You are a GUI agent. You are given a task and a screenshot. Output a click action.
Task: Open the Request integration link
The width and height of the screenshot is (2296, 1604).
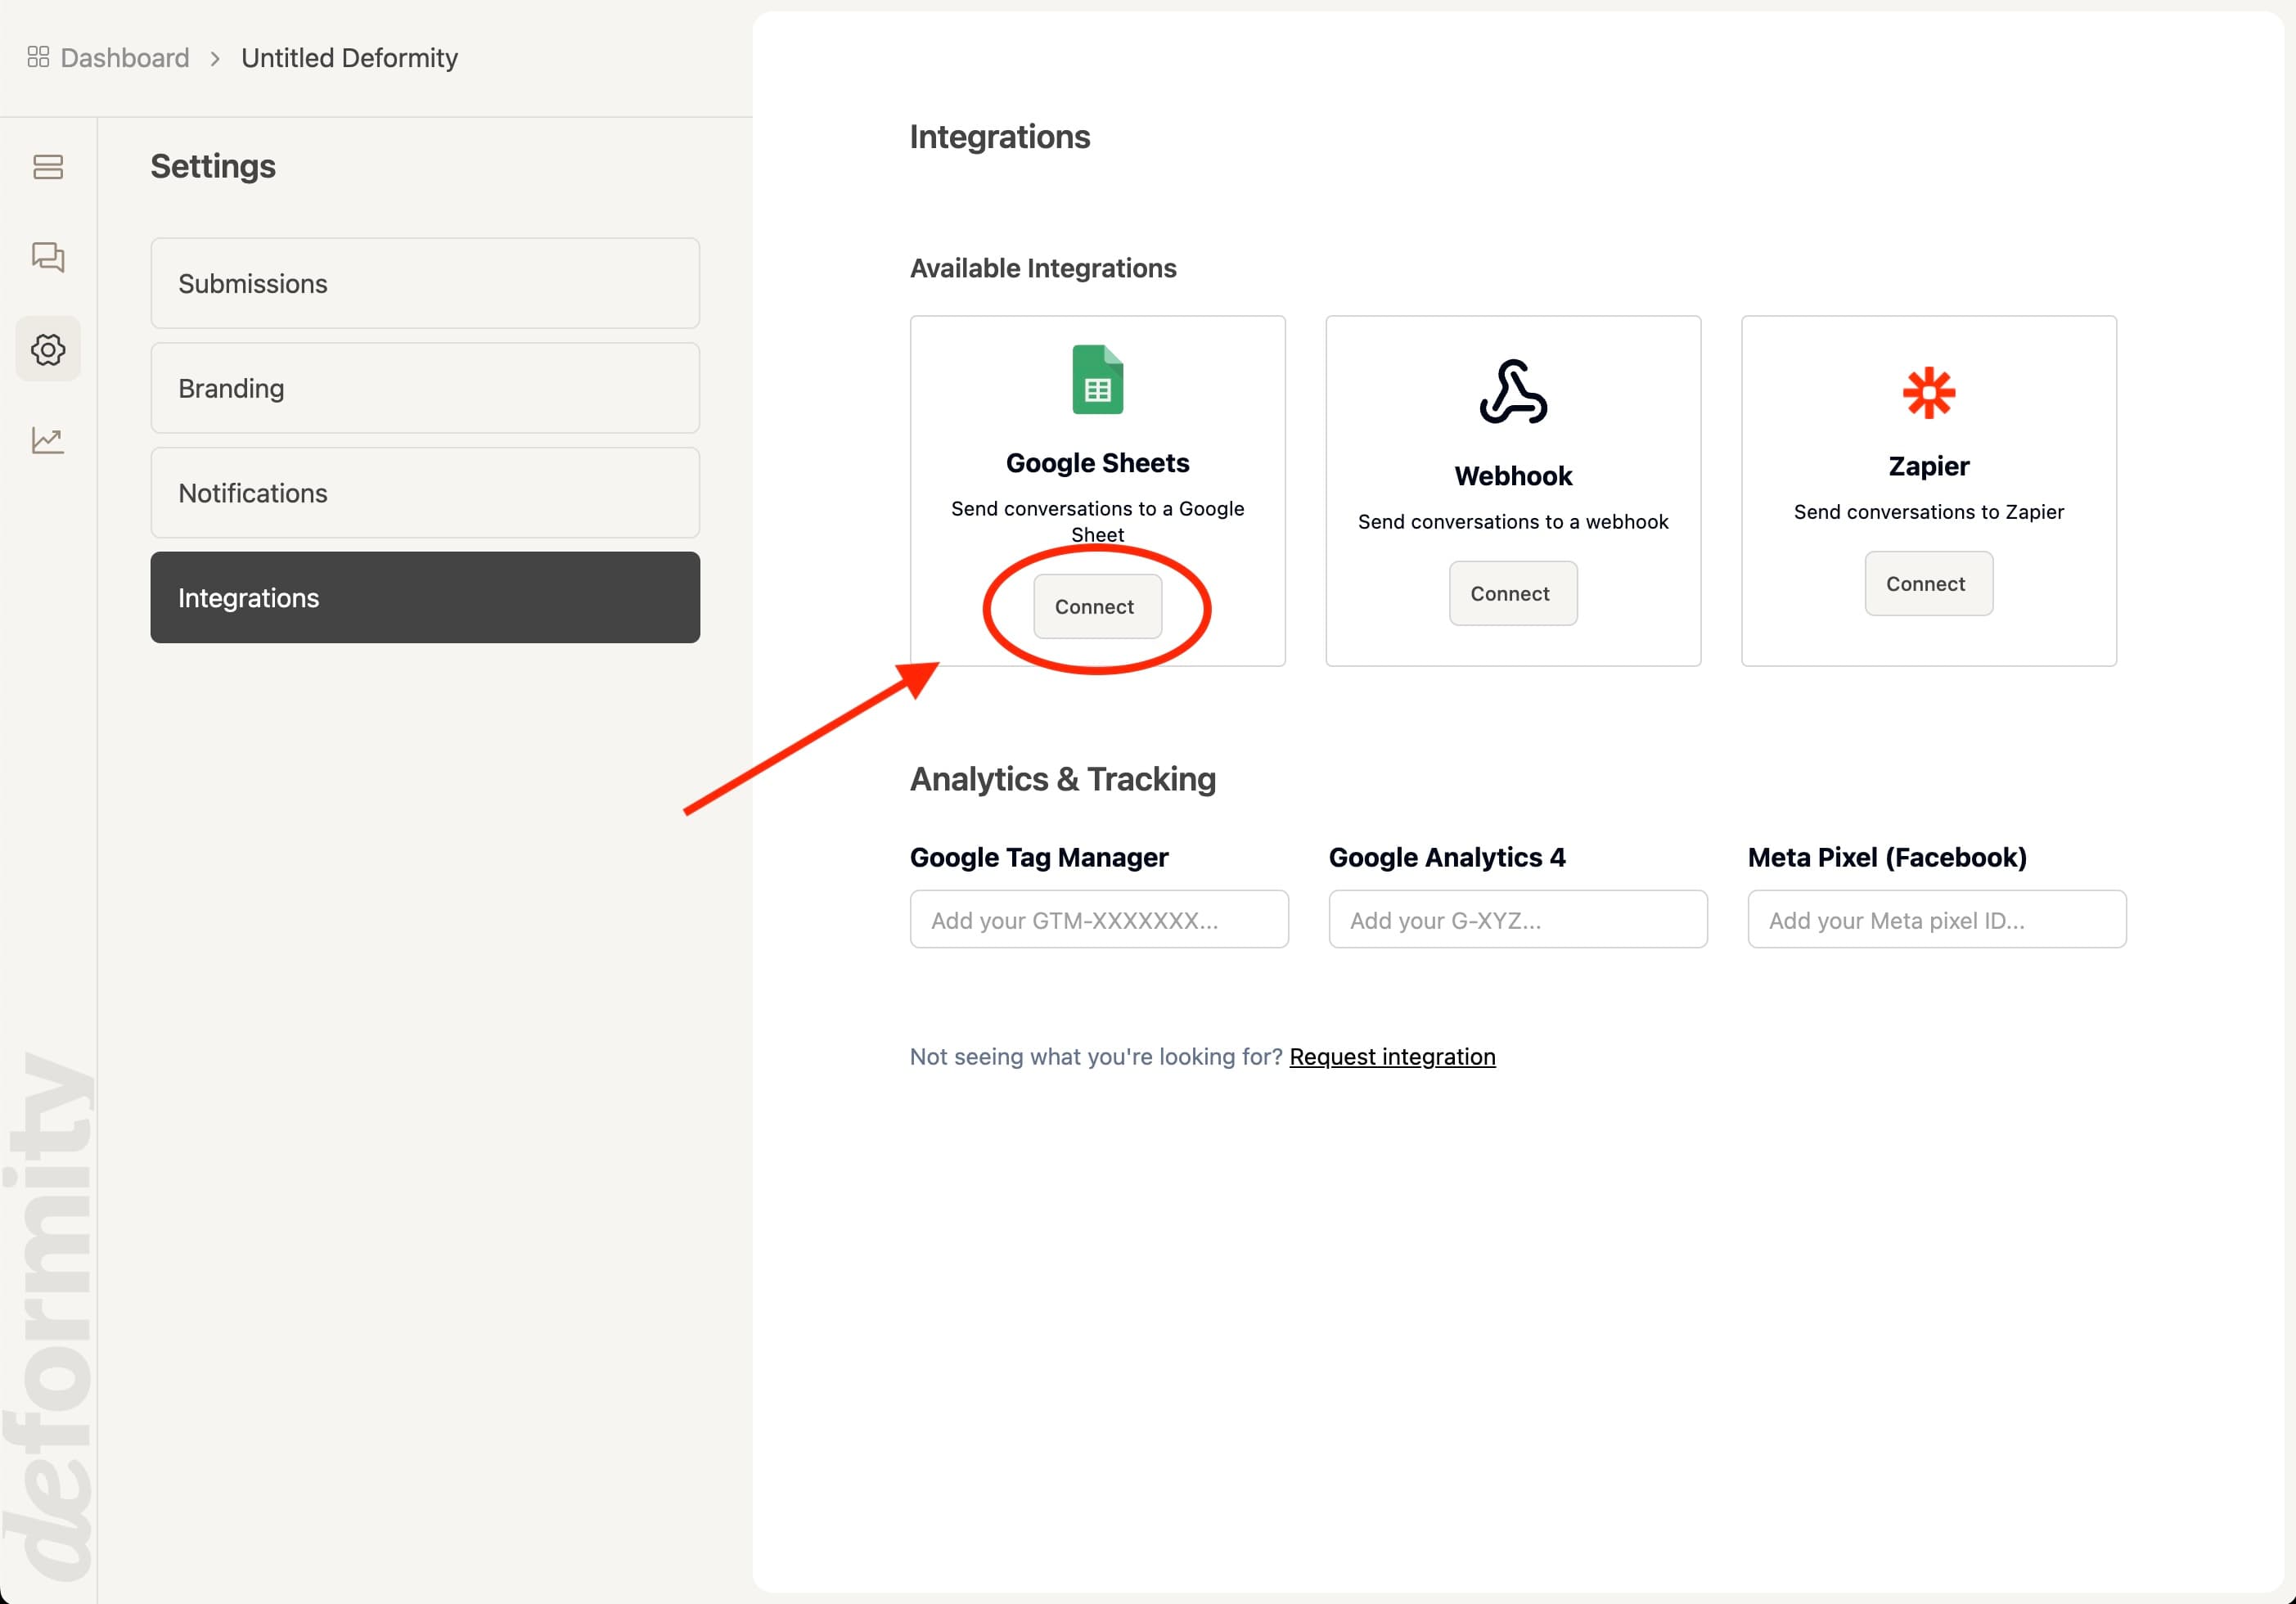tap(1392, 1056)
